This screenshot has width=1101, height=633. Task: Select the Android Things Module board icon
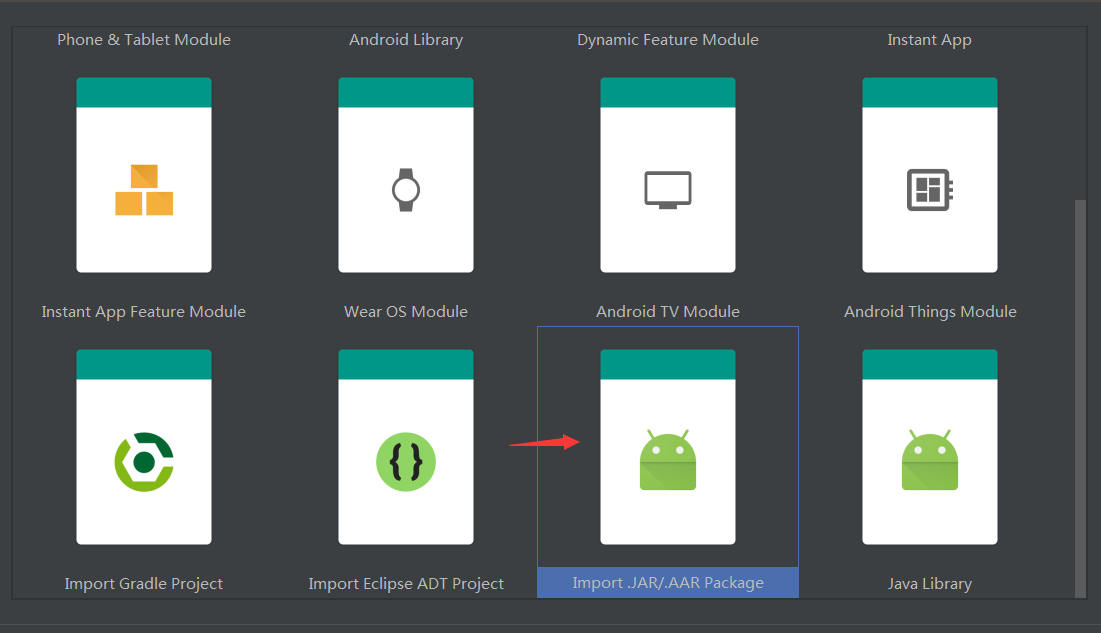(x=930, y=190)
